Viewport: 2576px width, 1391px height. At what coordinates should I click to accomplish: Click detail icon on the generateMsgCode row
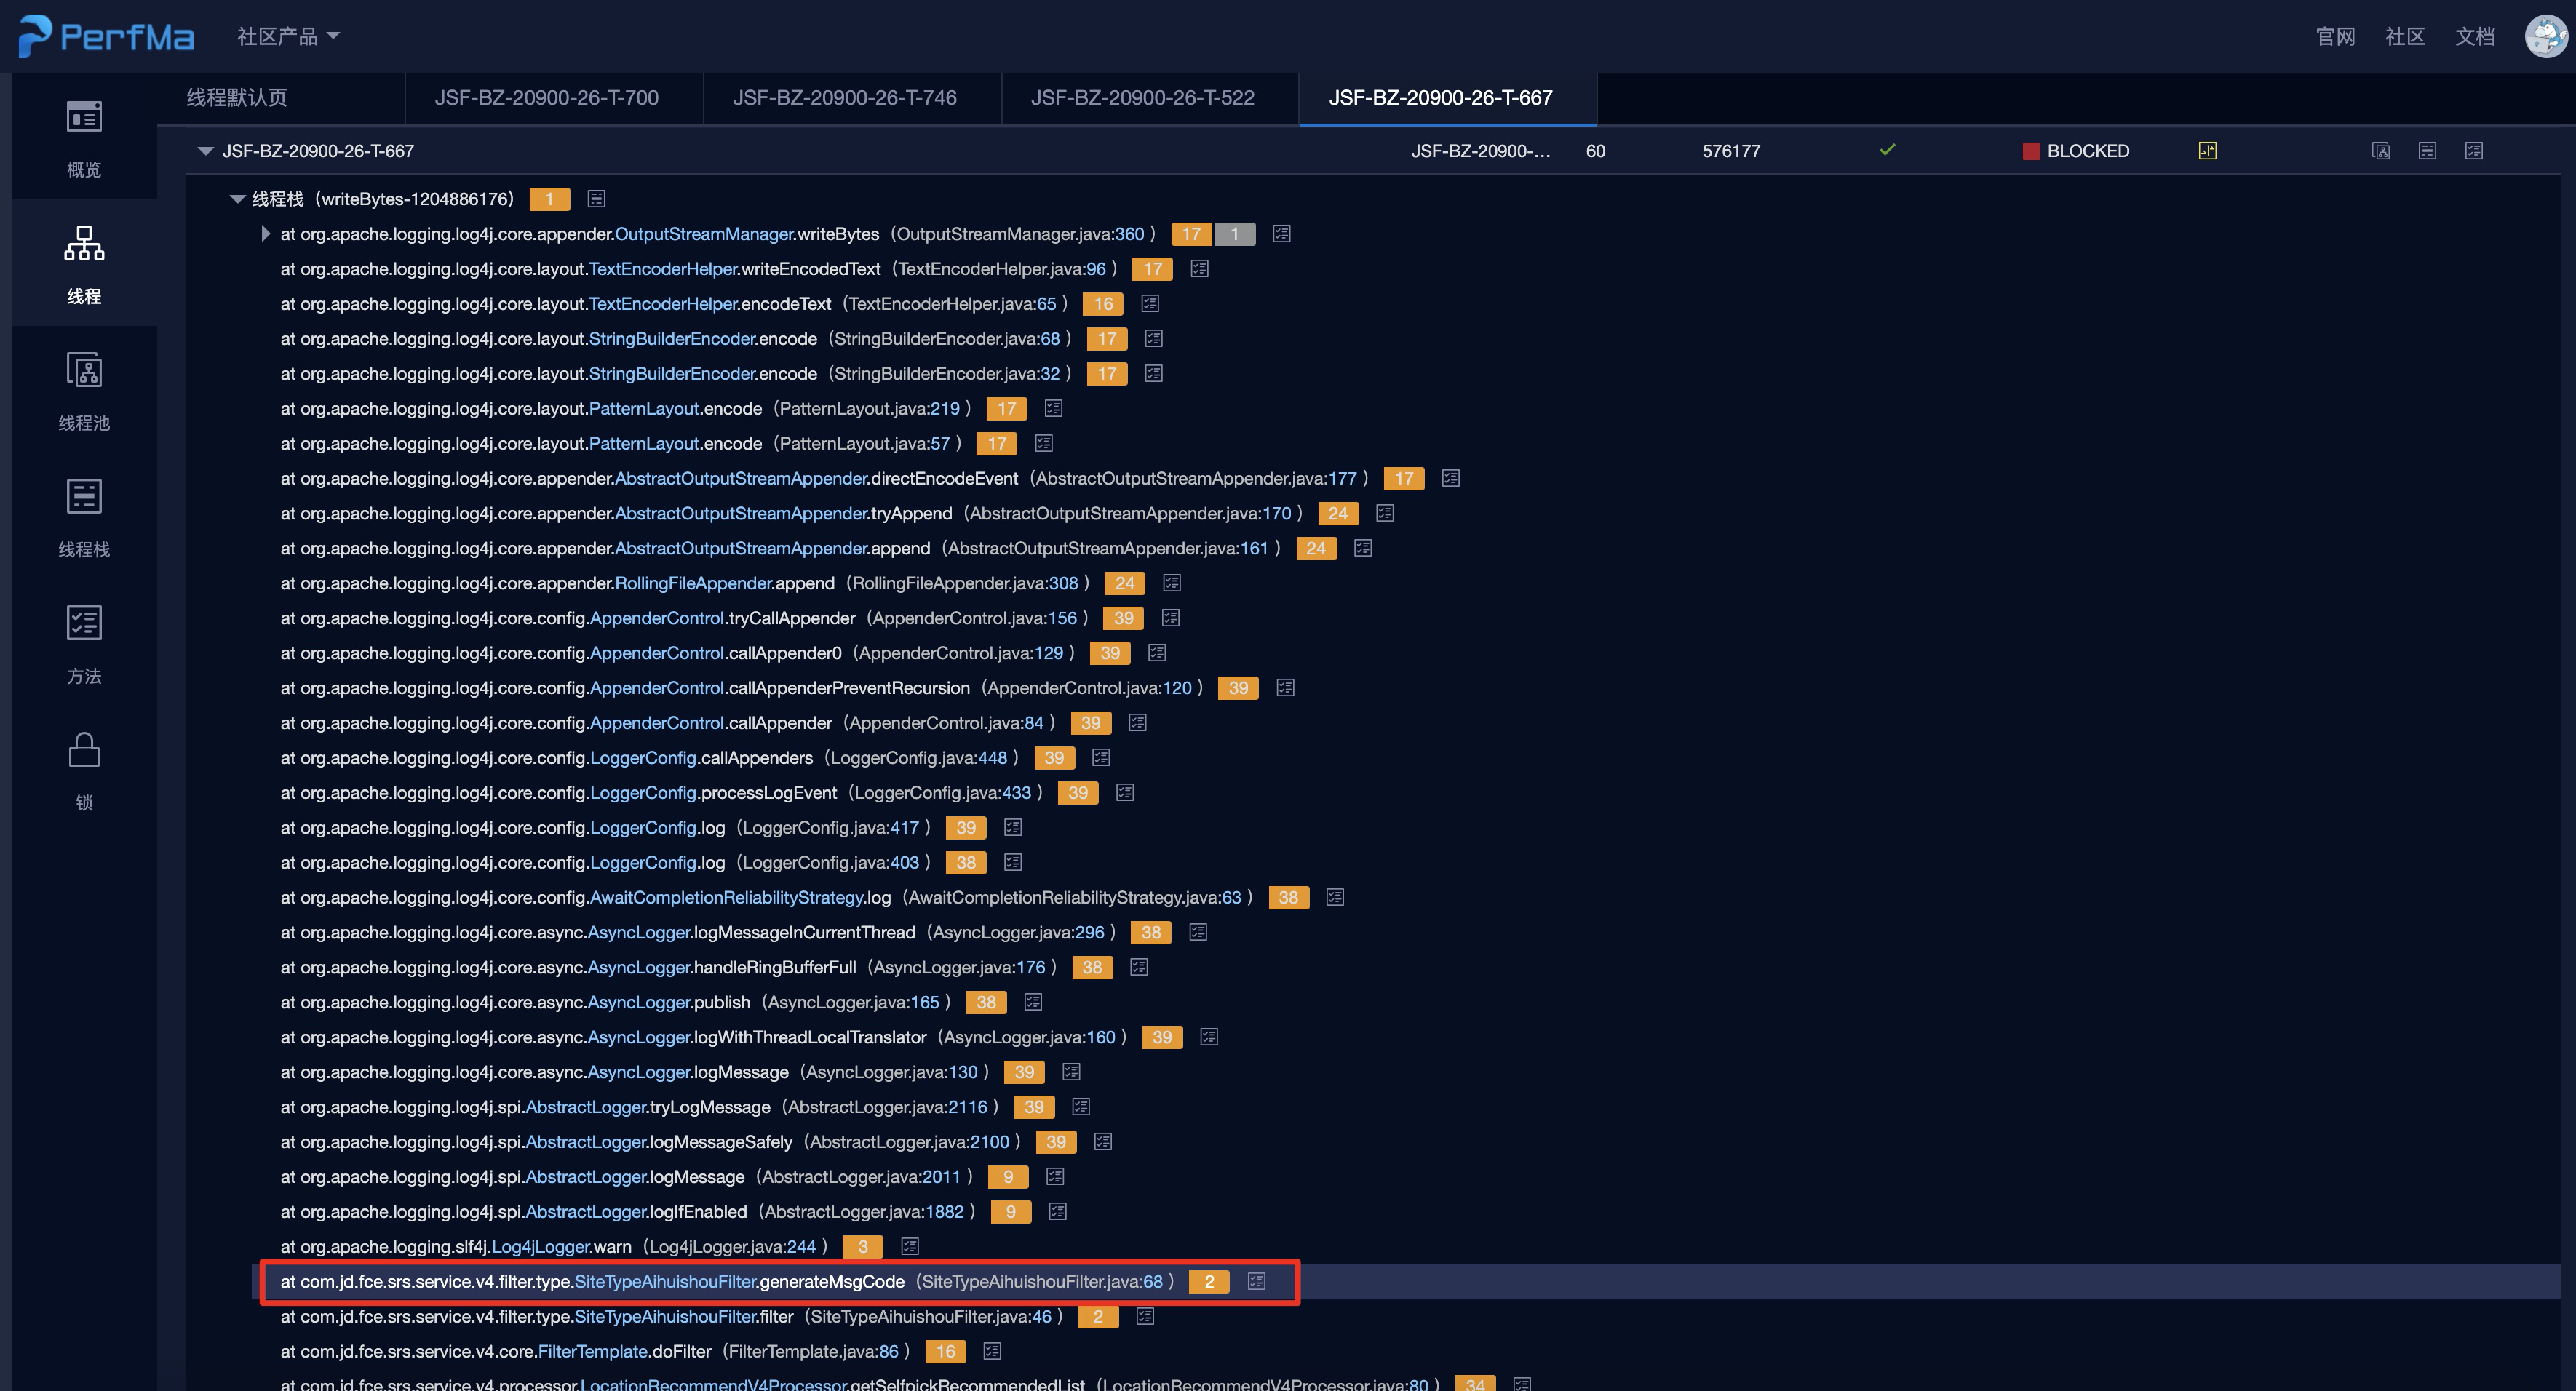click(x=1256, y=1282)
